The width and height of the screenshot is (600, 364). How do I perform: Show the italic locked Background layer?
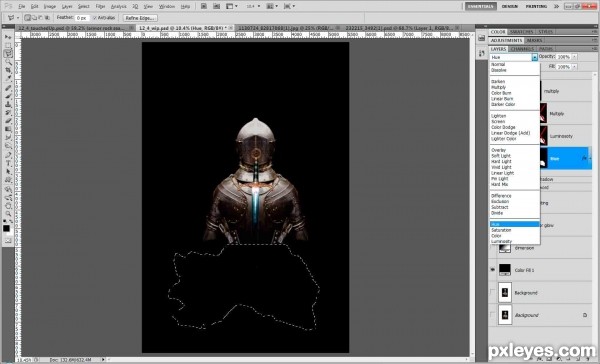[x=492, y=315]
